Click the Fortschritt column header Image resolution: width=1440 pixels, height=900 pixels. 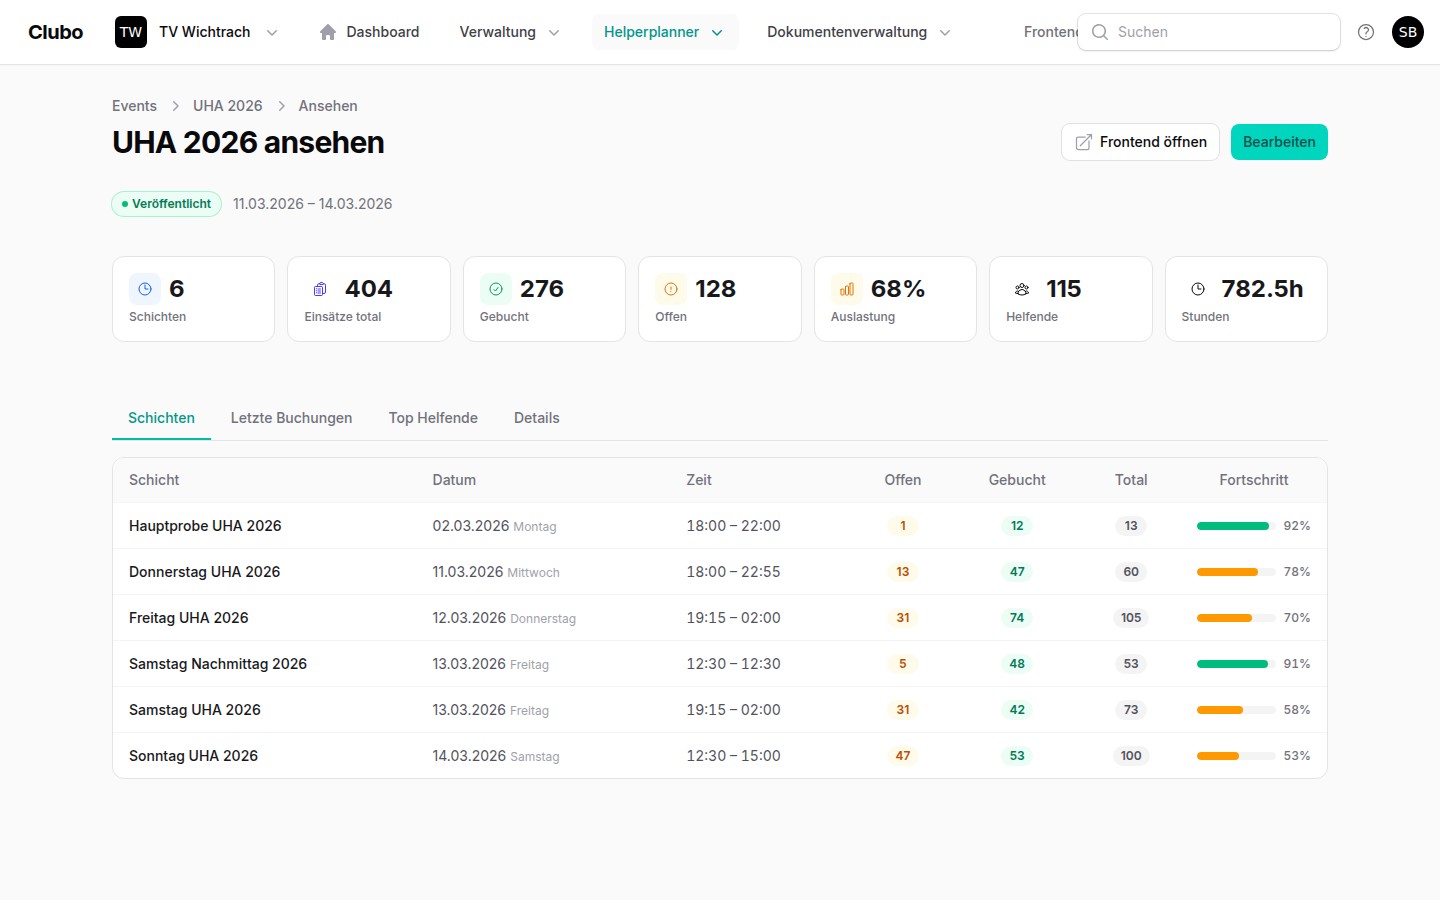[1254, 480]
